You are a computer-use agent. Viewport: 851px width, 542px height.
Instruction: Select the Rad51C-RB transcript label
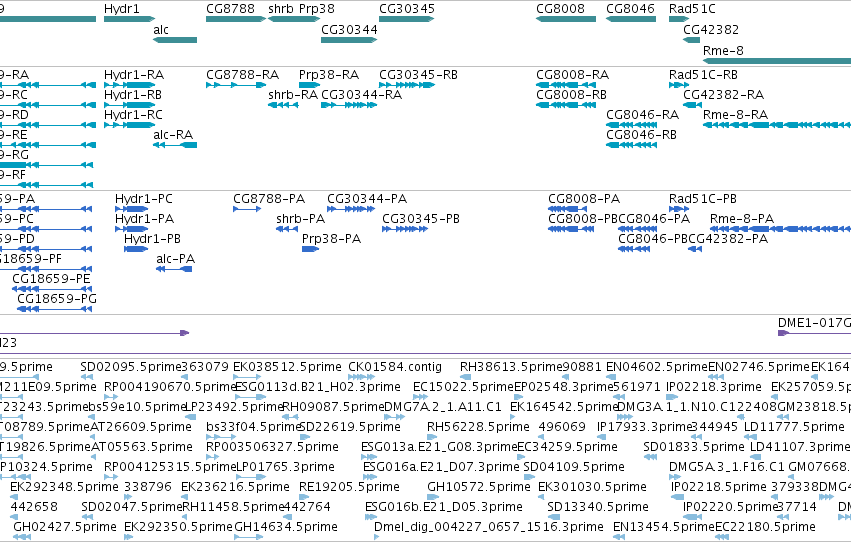(x=703, y=74)
